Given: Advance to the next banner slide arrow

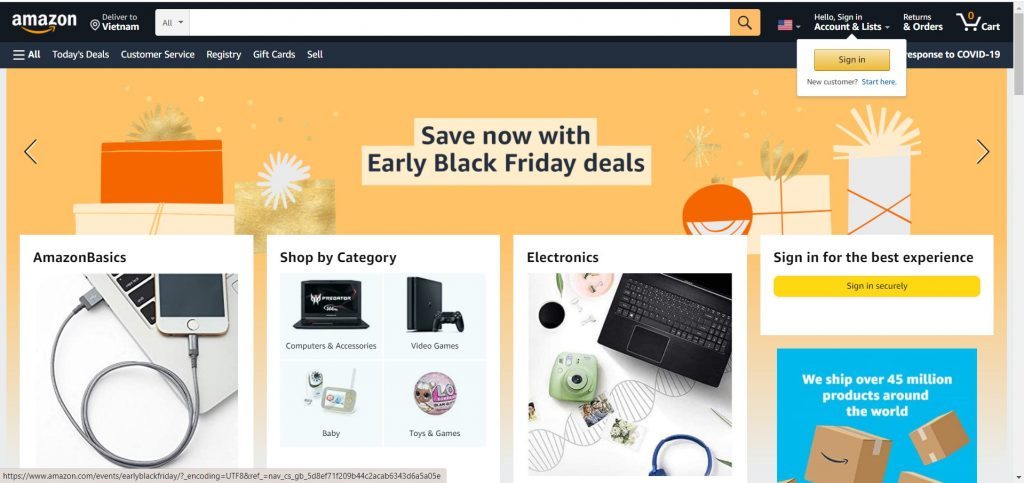Looking at the screenshot, I should coord(983,151).
